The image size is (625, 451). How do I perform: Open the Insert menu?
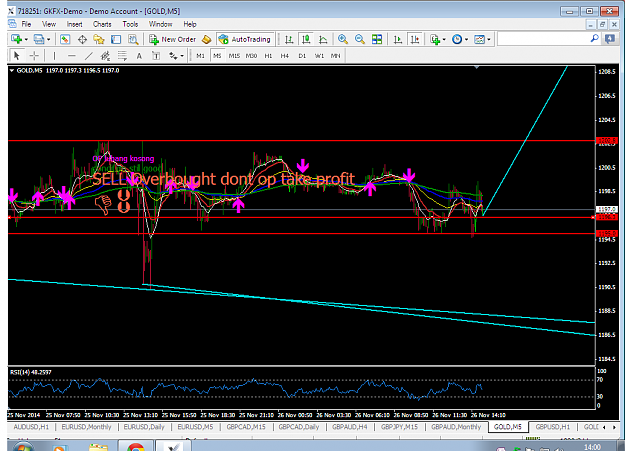pyautogui.click(x=75, y=24)
